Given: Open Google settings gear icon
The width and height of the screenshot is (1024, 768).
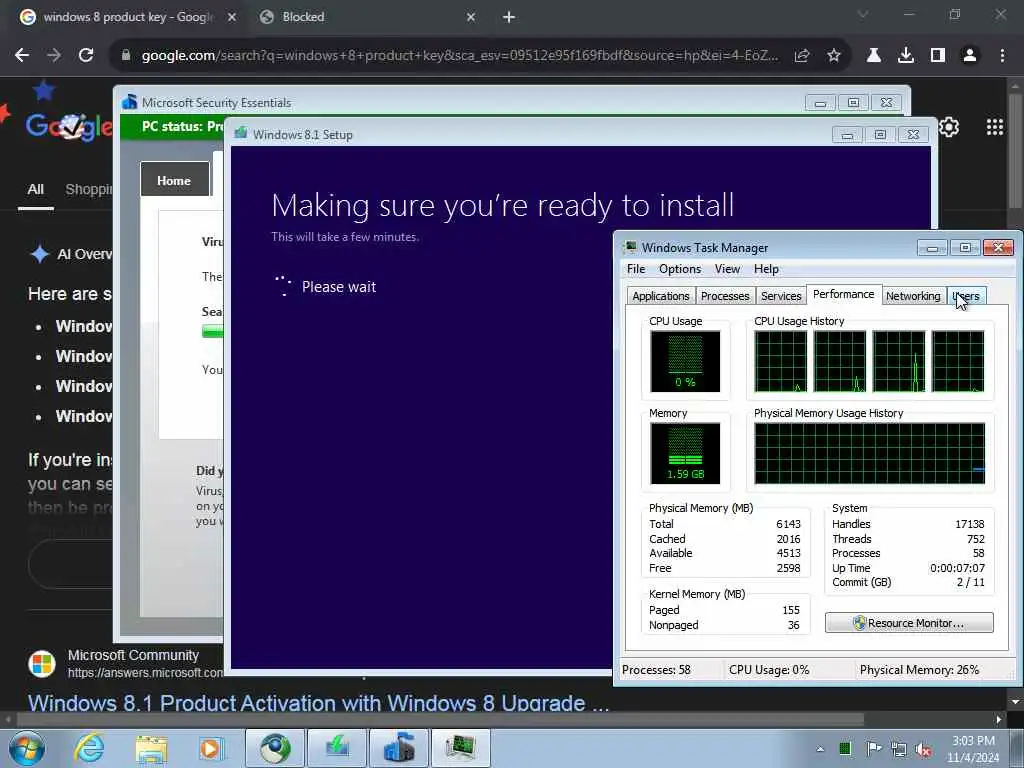Looking at the screenshot, I should point(949,127).
